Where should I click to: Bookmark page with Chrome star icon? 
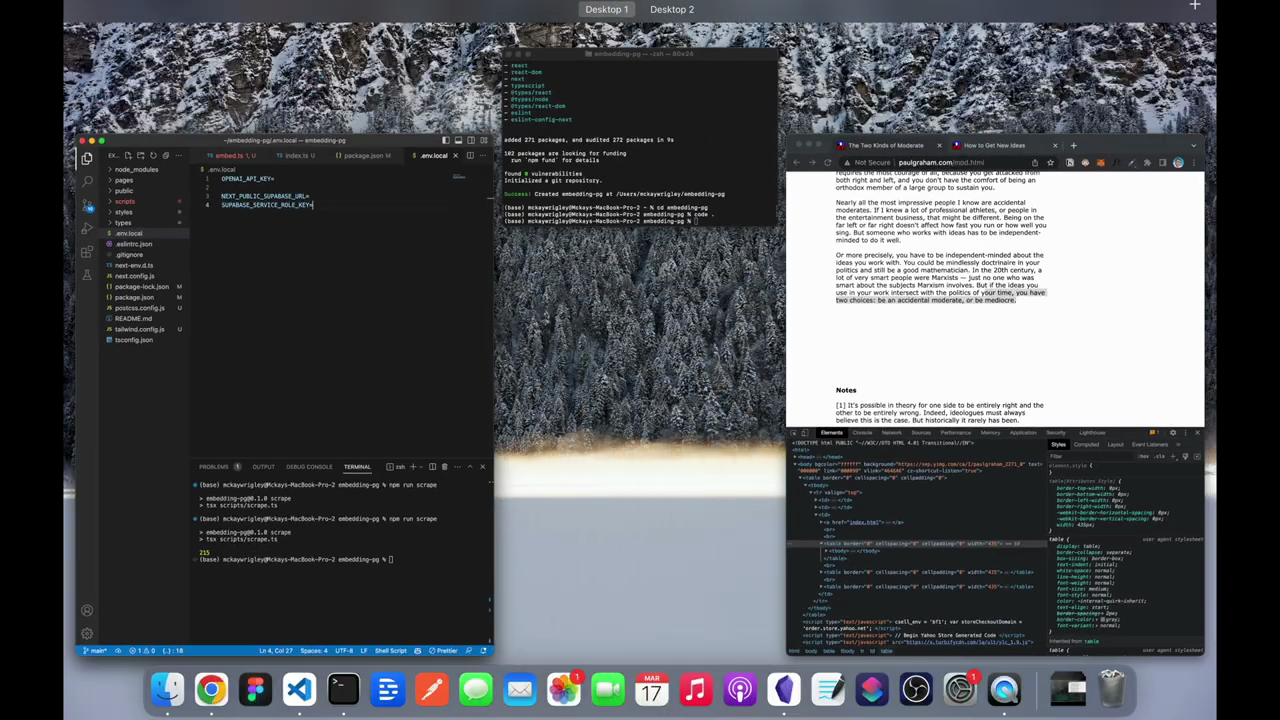coord(1051,162)
